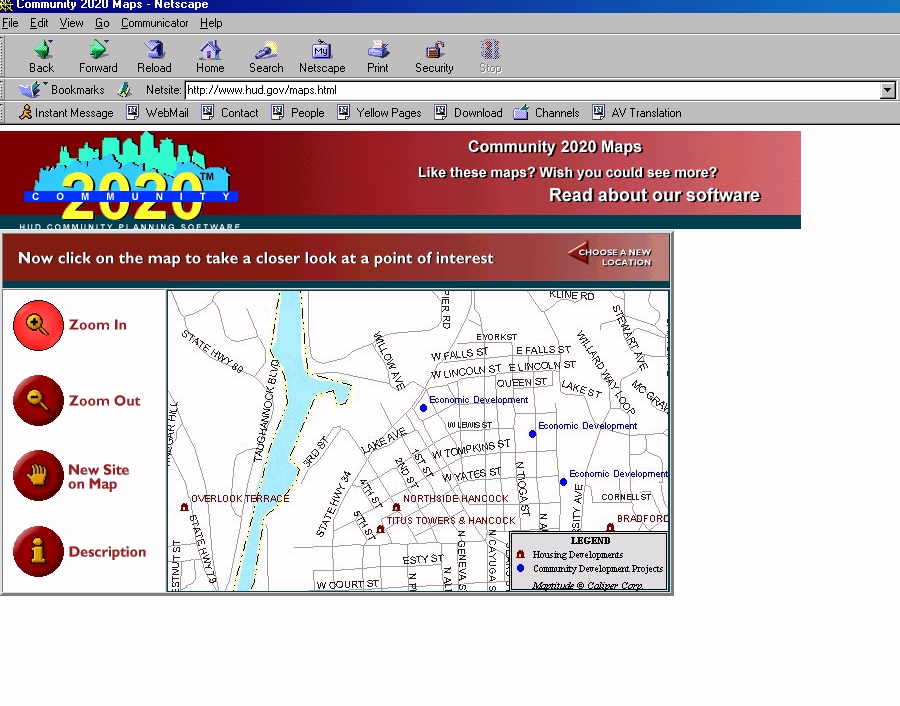This screenshot has height=706, width=900.
Task: Open the Channels personal toolbar item
Action: [556, 113]
